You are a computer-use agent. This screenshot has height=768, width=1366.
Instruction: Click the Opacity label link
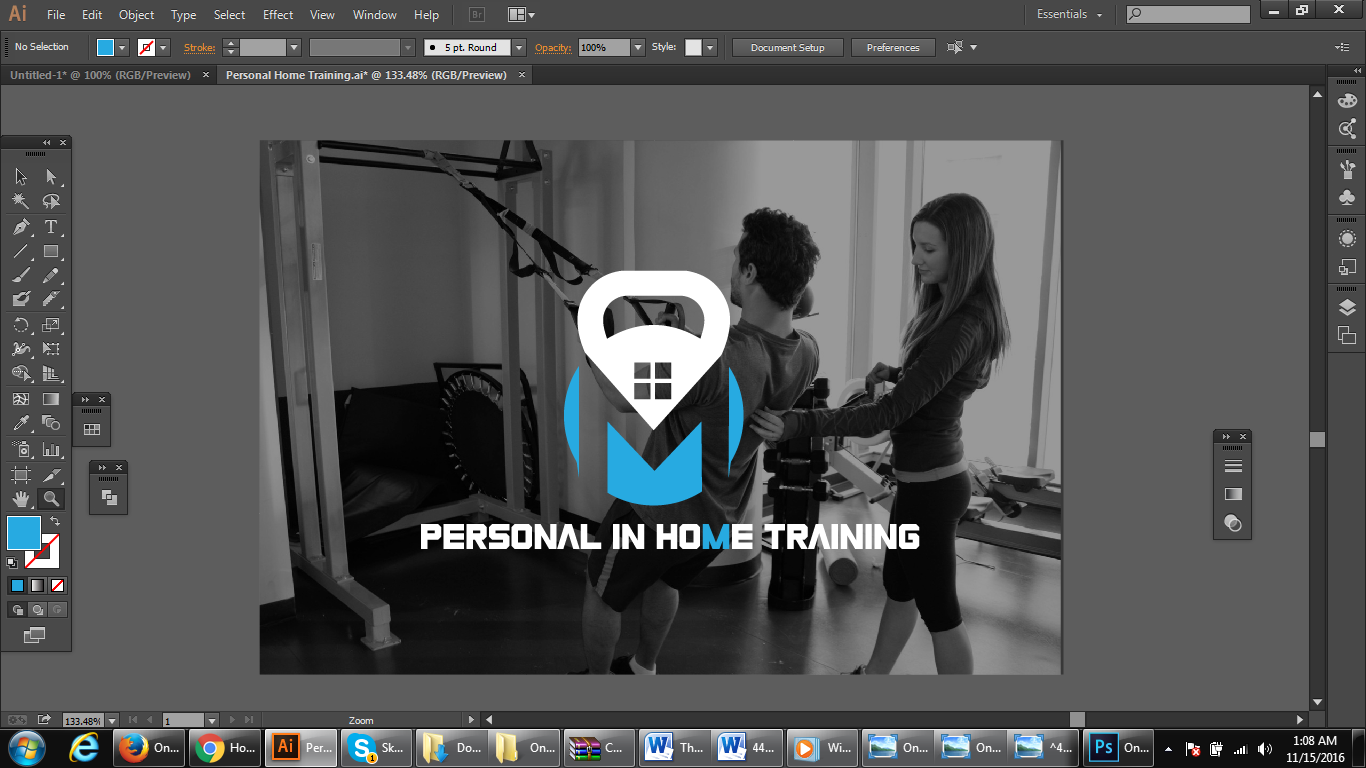click(x=553, y=47)
